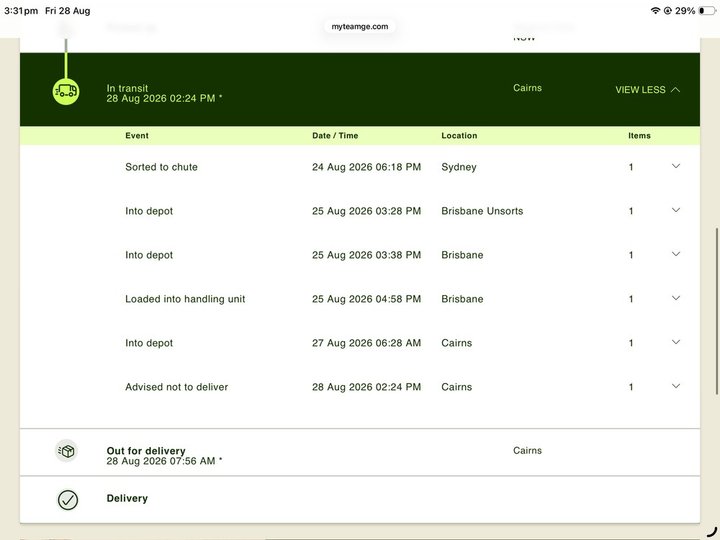The image size is (720, 540).
Task: Select '28 Aug 2026 02:24 PM' row timestamp
Action: click(366, 387)
